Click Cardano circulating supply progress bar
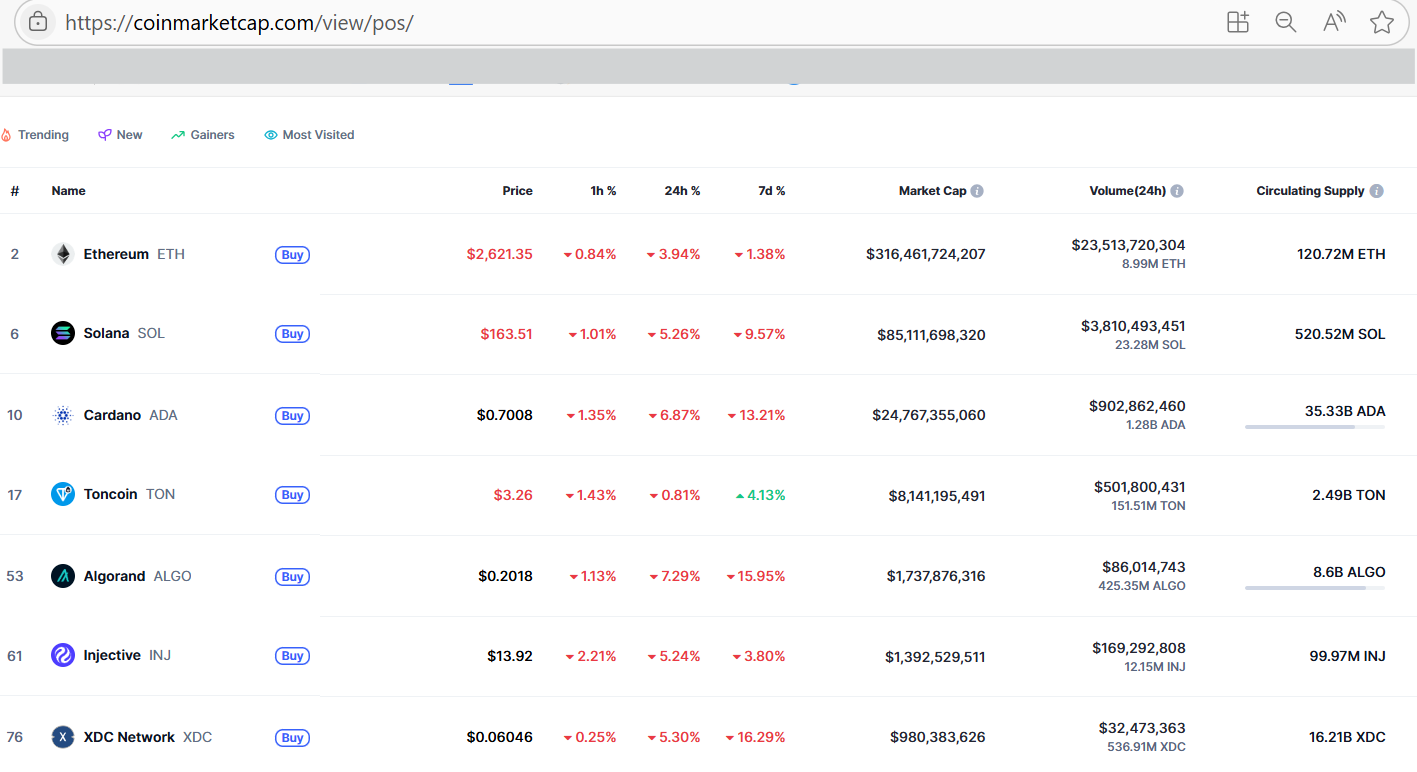This screenshot has height=772, width=1417. (1315, 427)
